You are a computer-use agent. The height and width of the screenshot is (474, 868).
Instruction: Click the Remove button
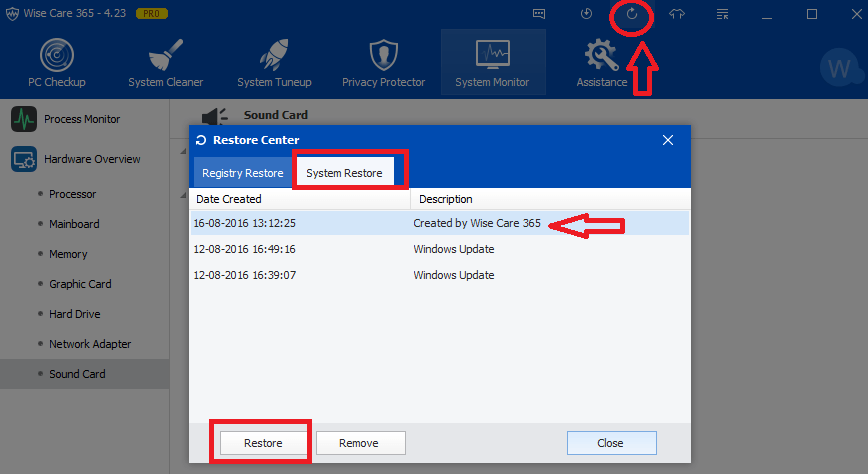click(x=360, y=443)
